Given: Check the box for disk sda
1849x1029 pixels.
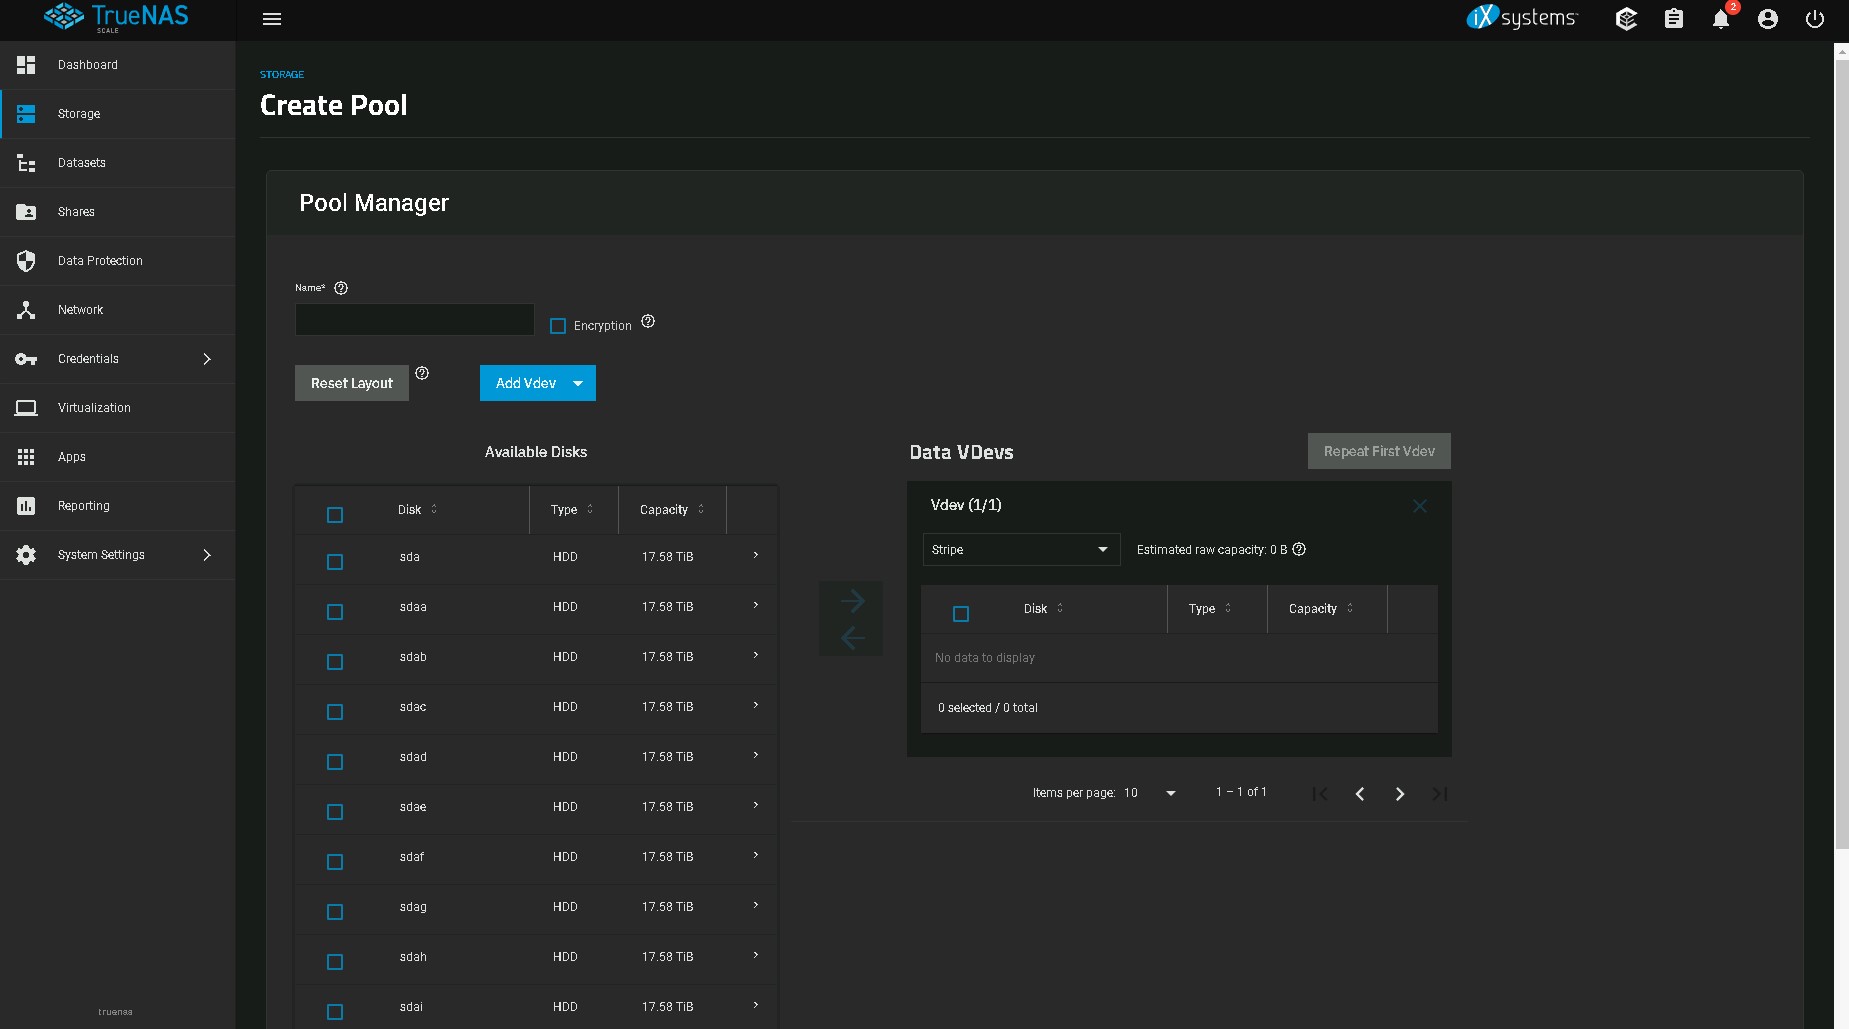Looking at the screenshot, I should (x=335, y=562).
